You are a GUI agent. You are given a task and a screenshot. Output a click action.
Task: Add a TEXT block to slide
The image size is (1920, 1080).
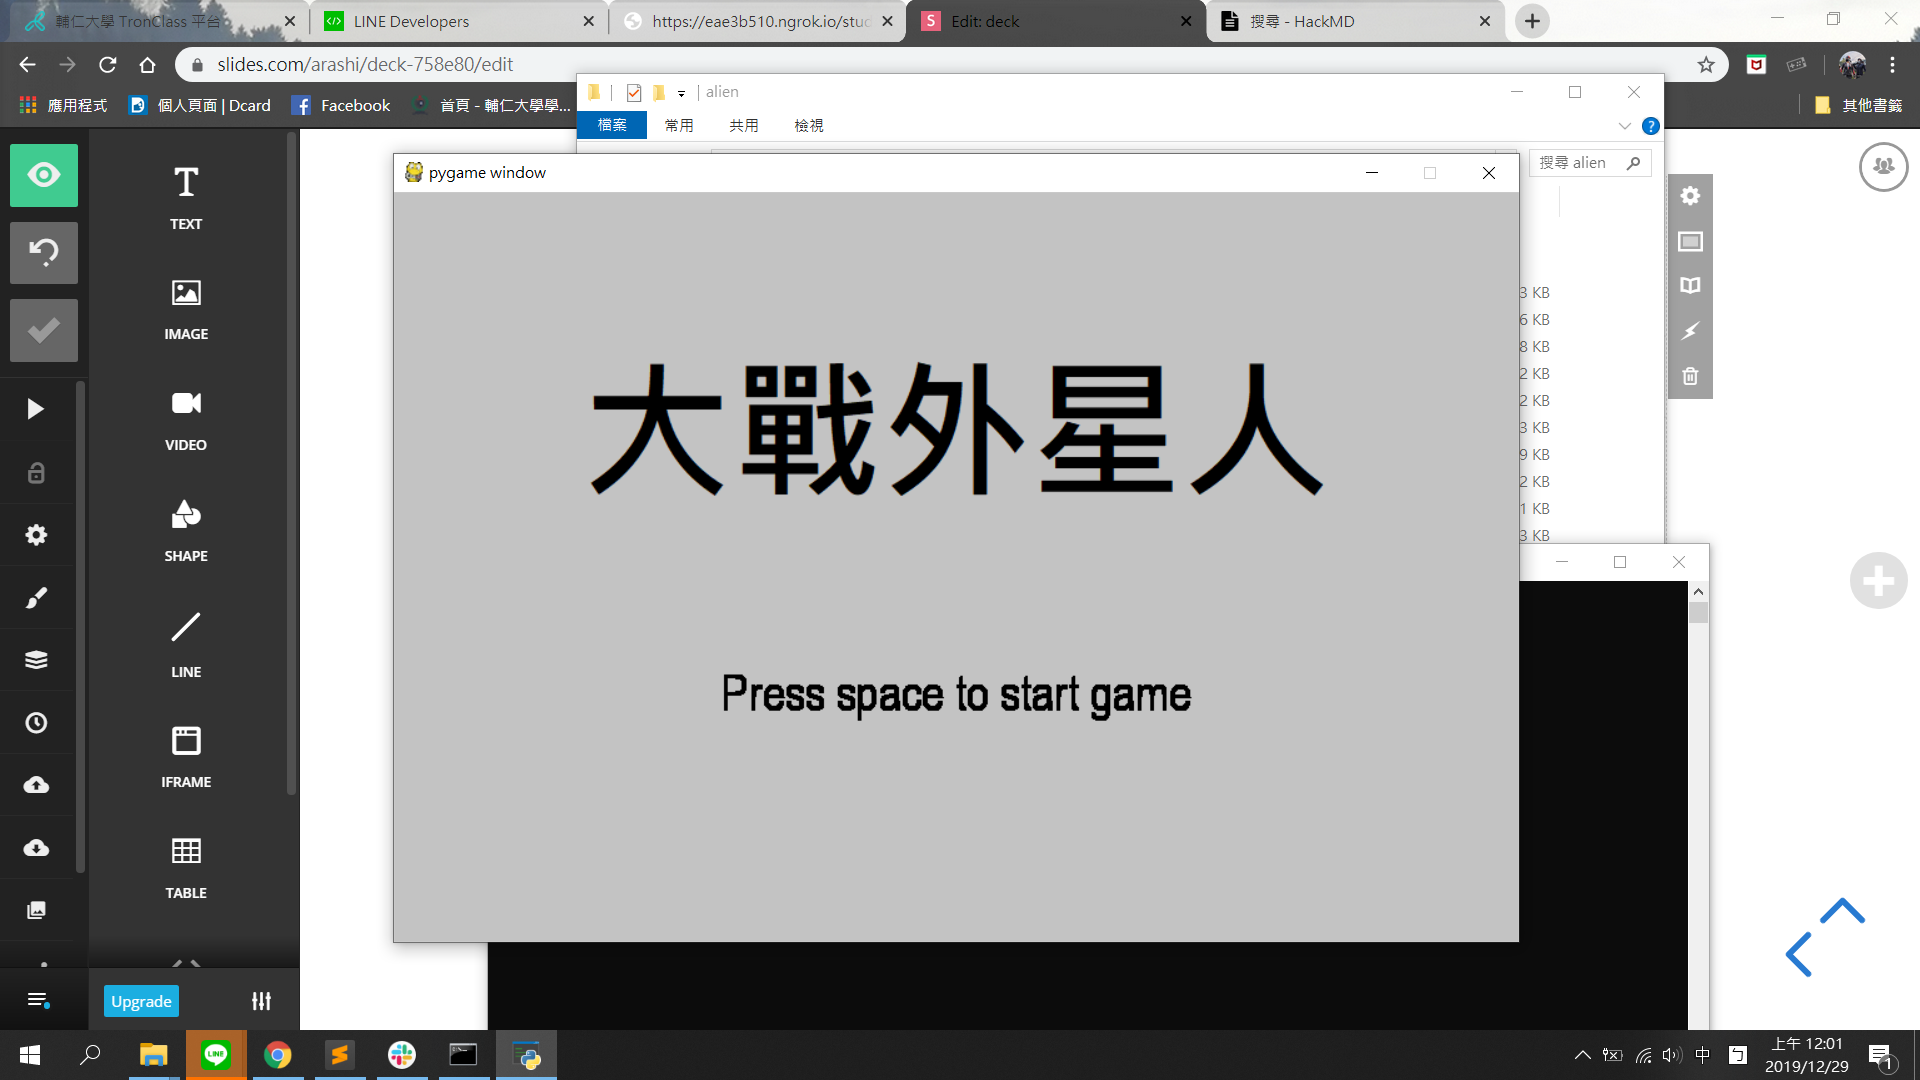coord(186,197)
